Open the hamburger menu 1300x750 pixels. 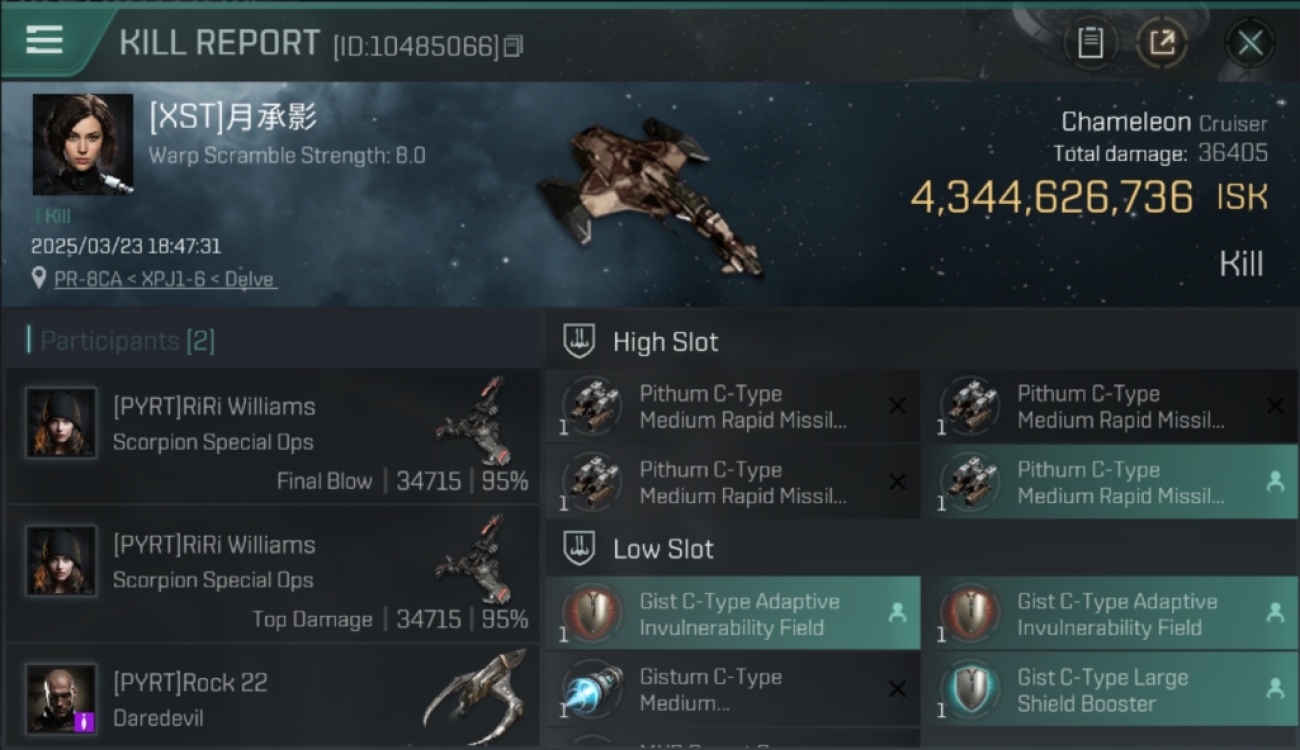[44, 41]
